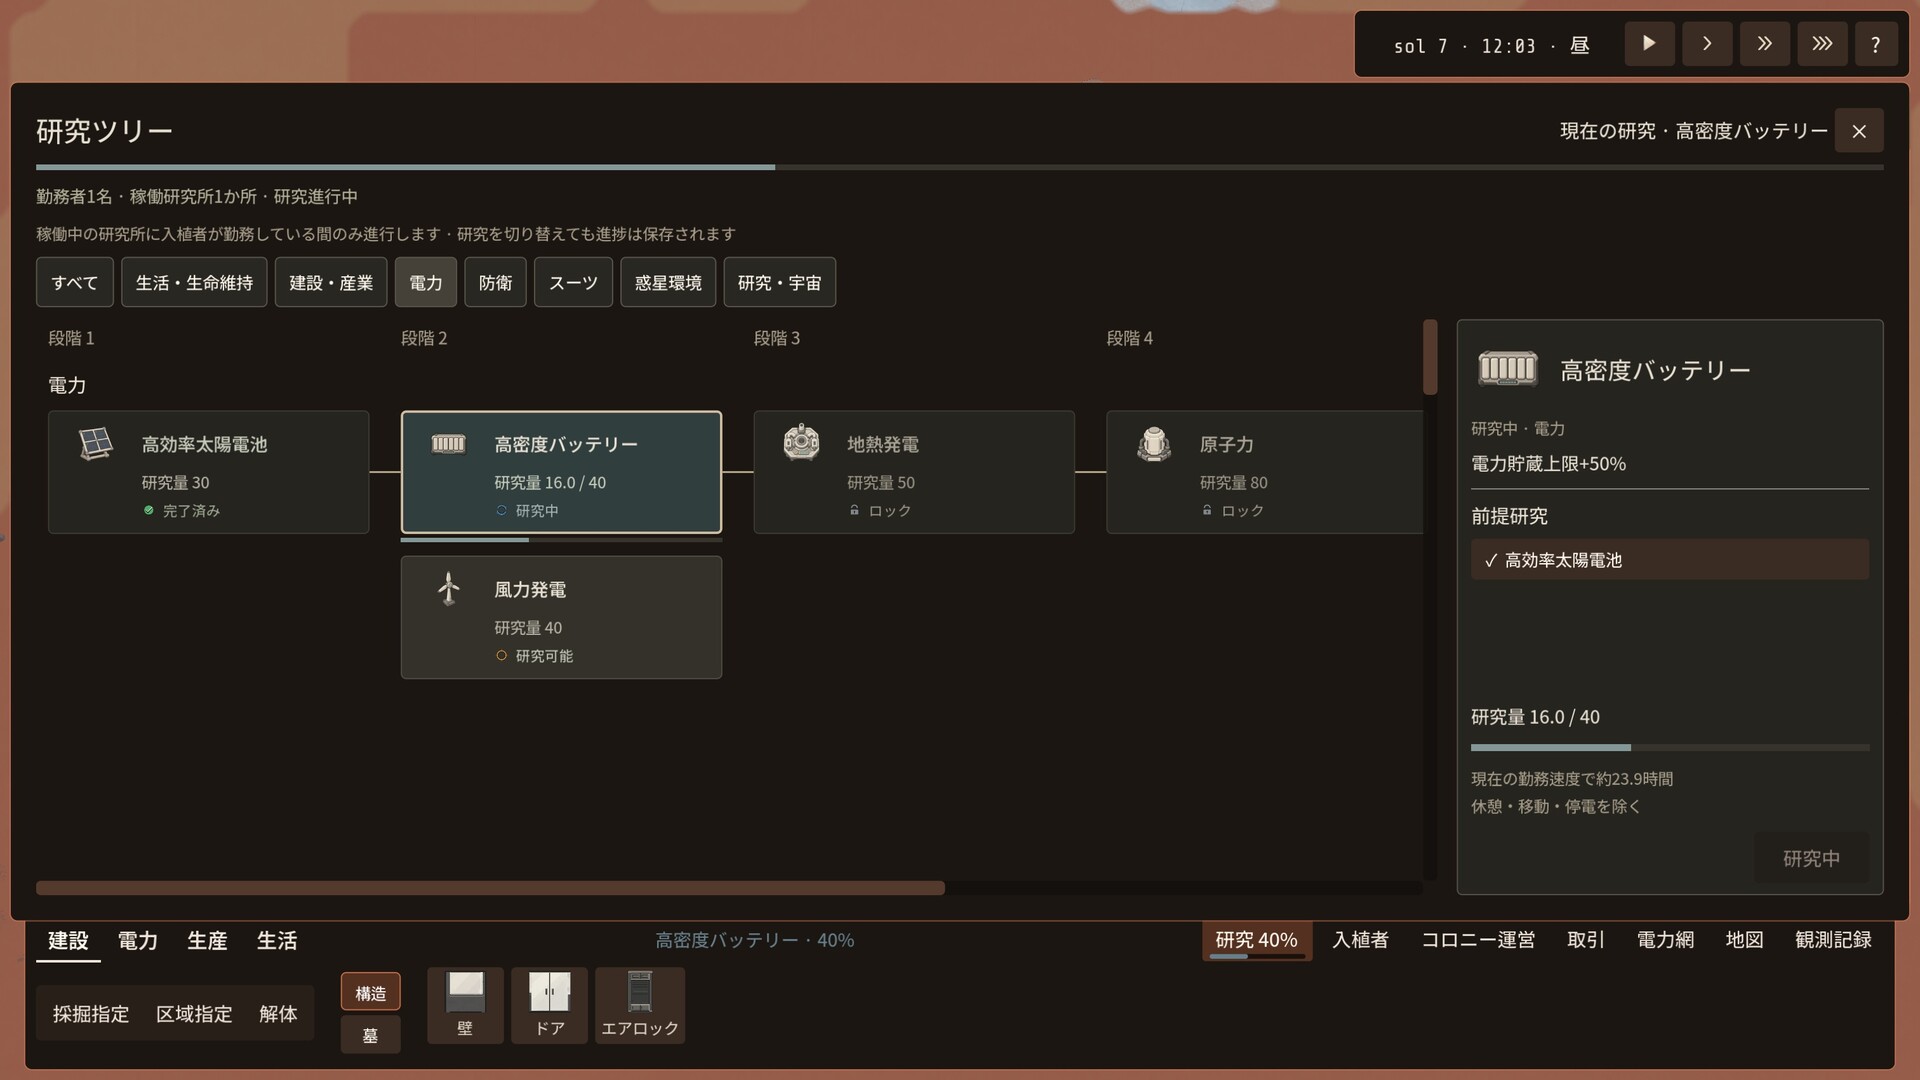Select the locked 地熱発電 card

pyautogui.click(x=914, y=472)
